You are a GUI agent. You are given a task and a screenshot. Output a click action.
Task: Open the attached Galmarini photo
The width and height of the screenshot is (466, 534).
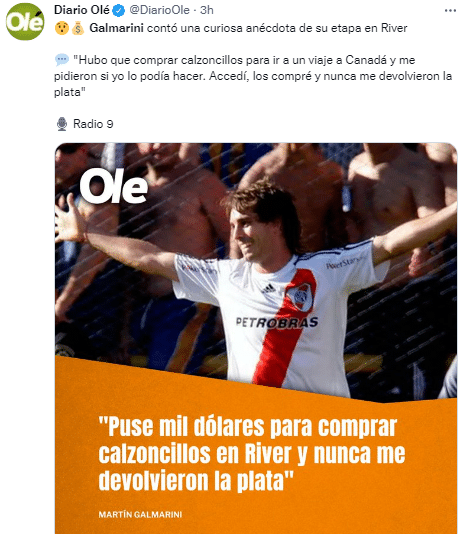pyautogui.click(x=256, y=338)
